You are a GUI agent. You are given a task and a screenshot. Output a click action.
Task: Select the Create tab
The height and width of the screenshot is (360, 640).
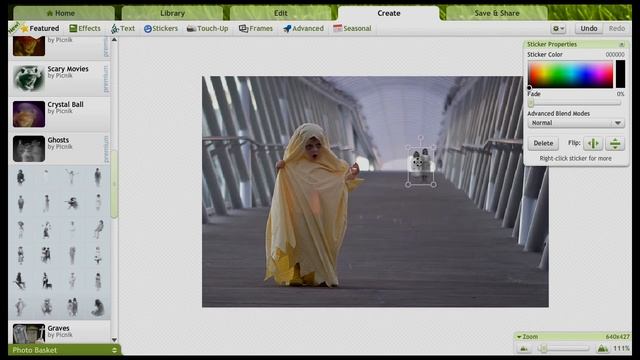coord(389,13)
